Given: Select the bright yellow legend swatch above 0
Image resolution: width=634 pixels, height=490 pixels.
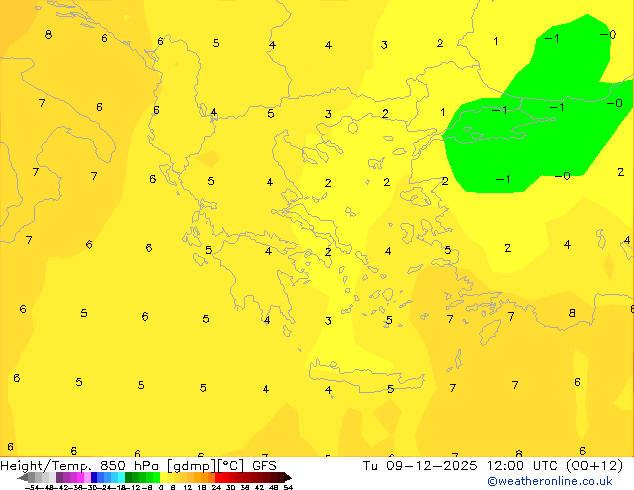Looking at the screenshot, I should pyautogui.click(x=163, y=477).
